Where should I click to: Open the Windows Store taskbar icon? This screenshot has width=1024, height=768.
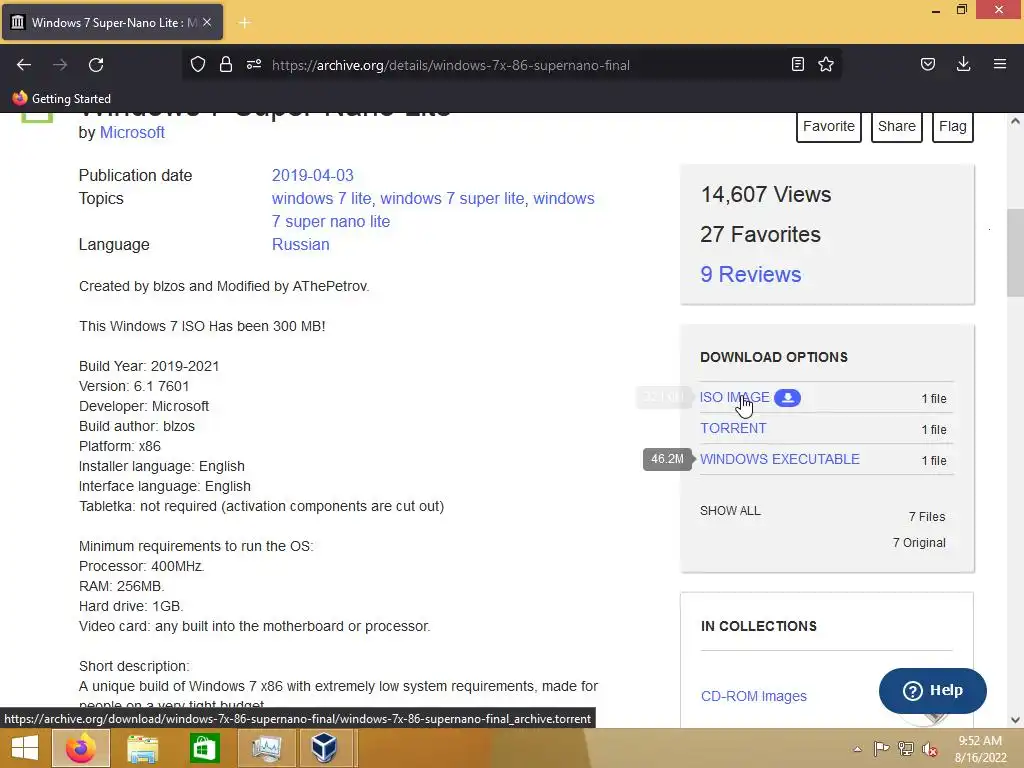(204, 748)
